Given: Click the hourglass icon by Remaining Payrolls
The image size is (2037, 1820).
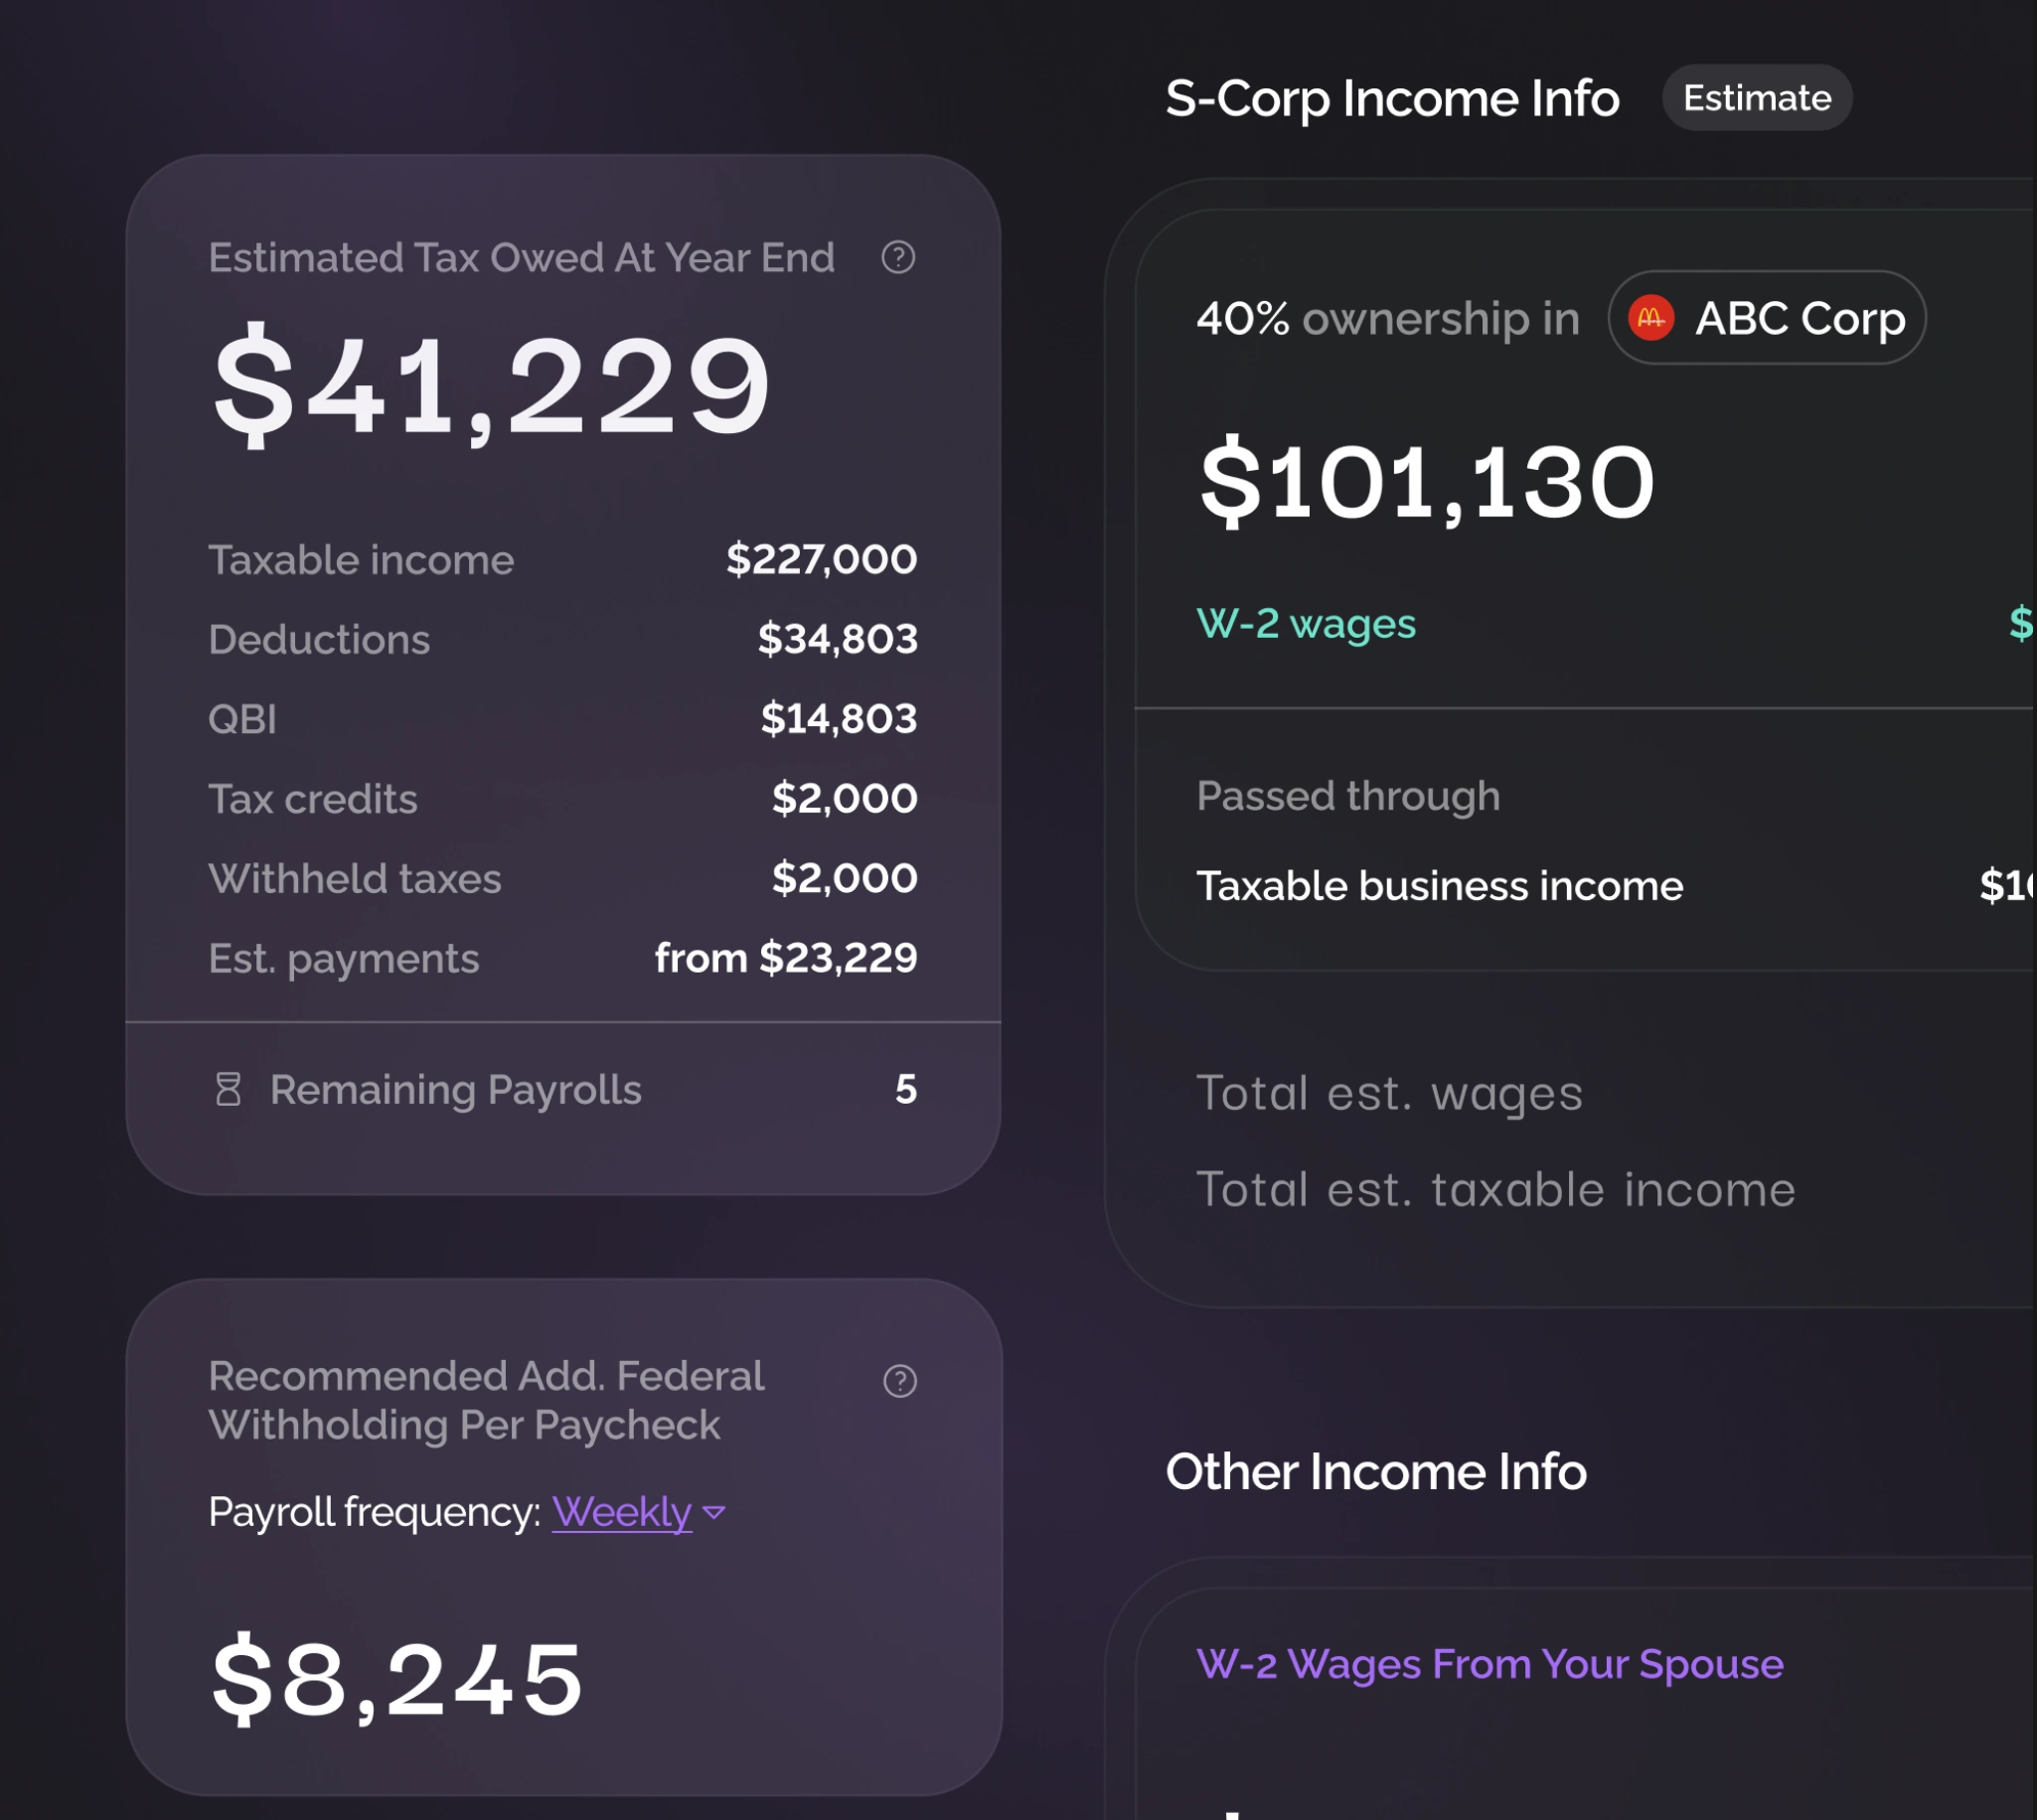Looking at the screenshot, I should (228, 1089).
